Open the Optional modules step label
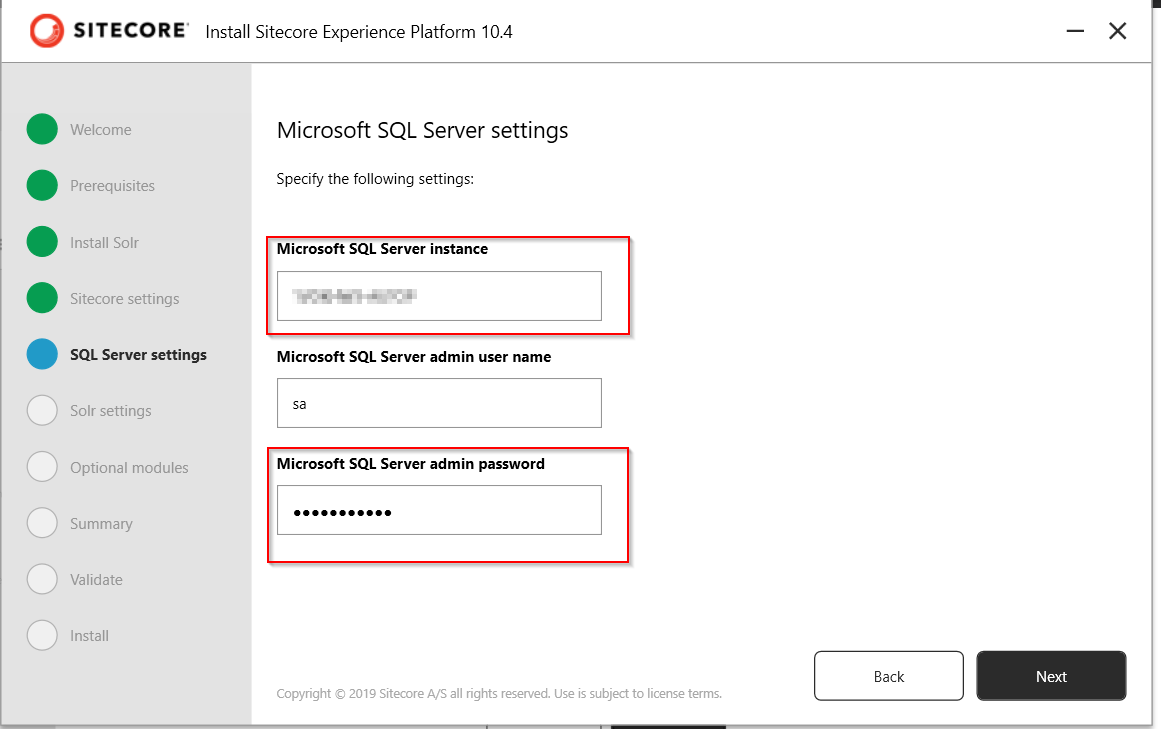1161x729 pixels. 129,468
